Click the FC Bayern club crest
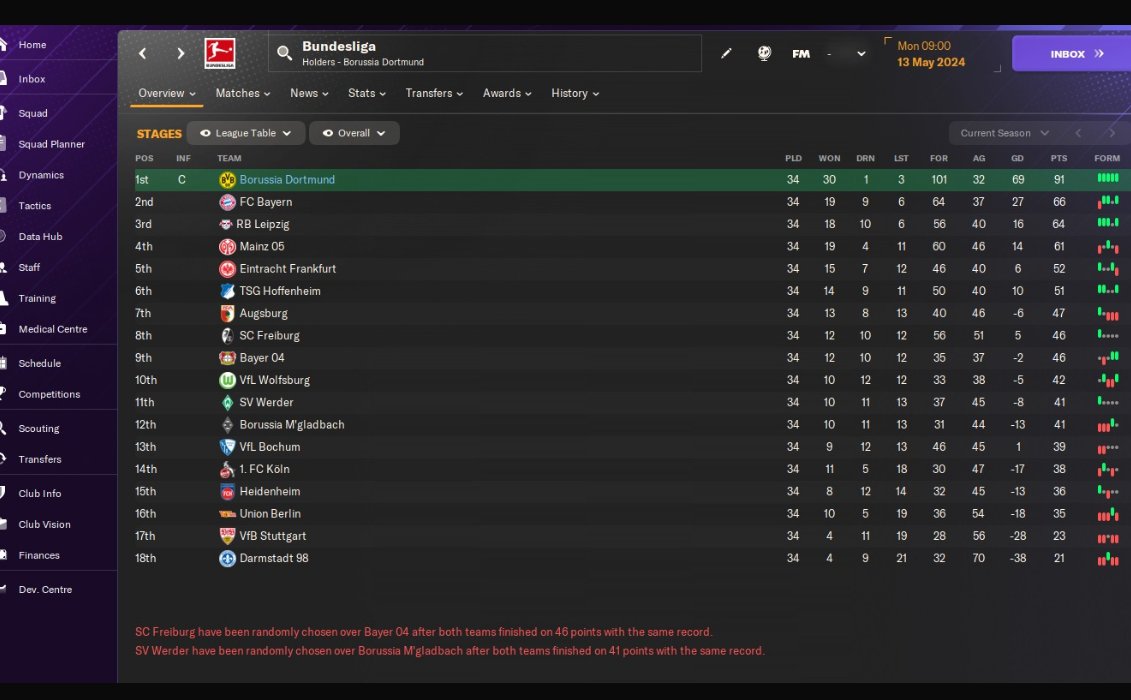This screenshot has width=1131, height=700. (227, 202)
